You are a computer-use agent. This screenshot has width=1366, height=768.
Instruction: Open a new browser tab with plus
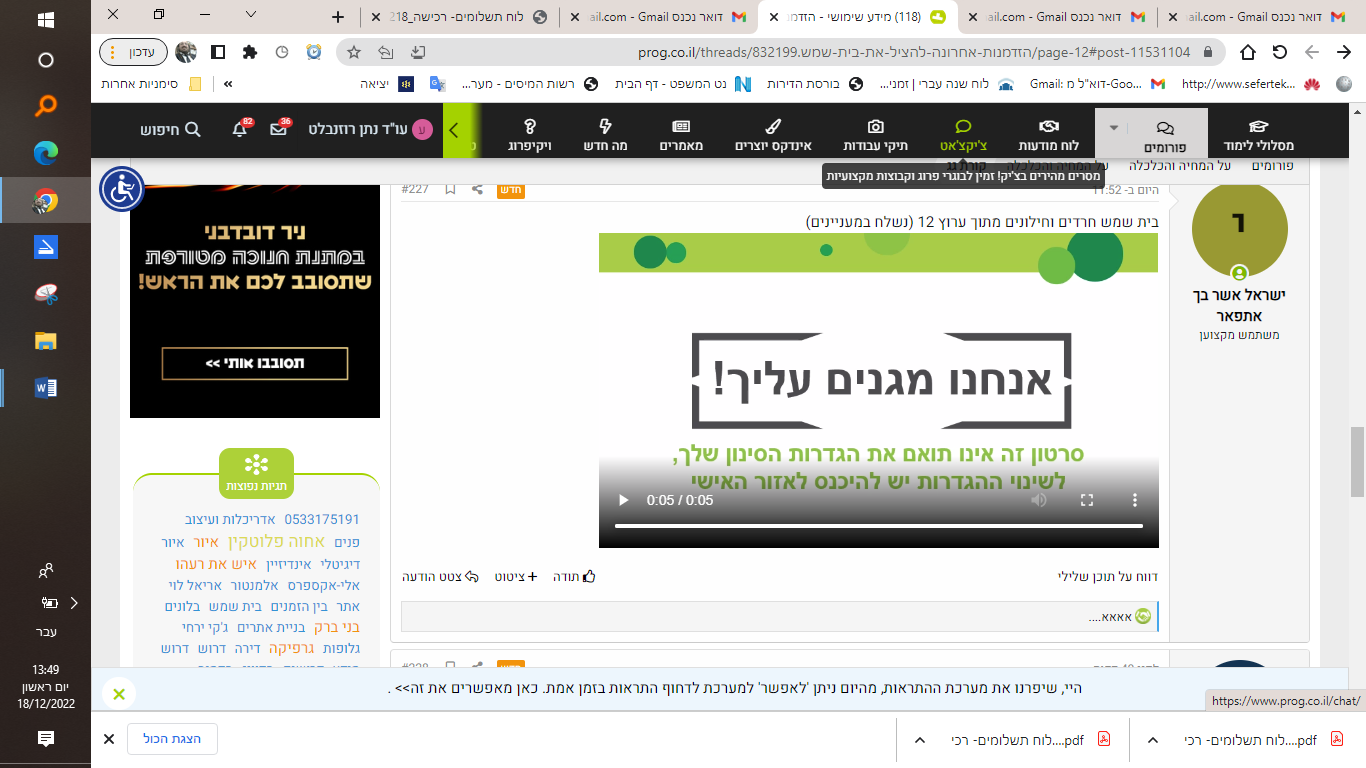click(x=338, y=16)
